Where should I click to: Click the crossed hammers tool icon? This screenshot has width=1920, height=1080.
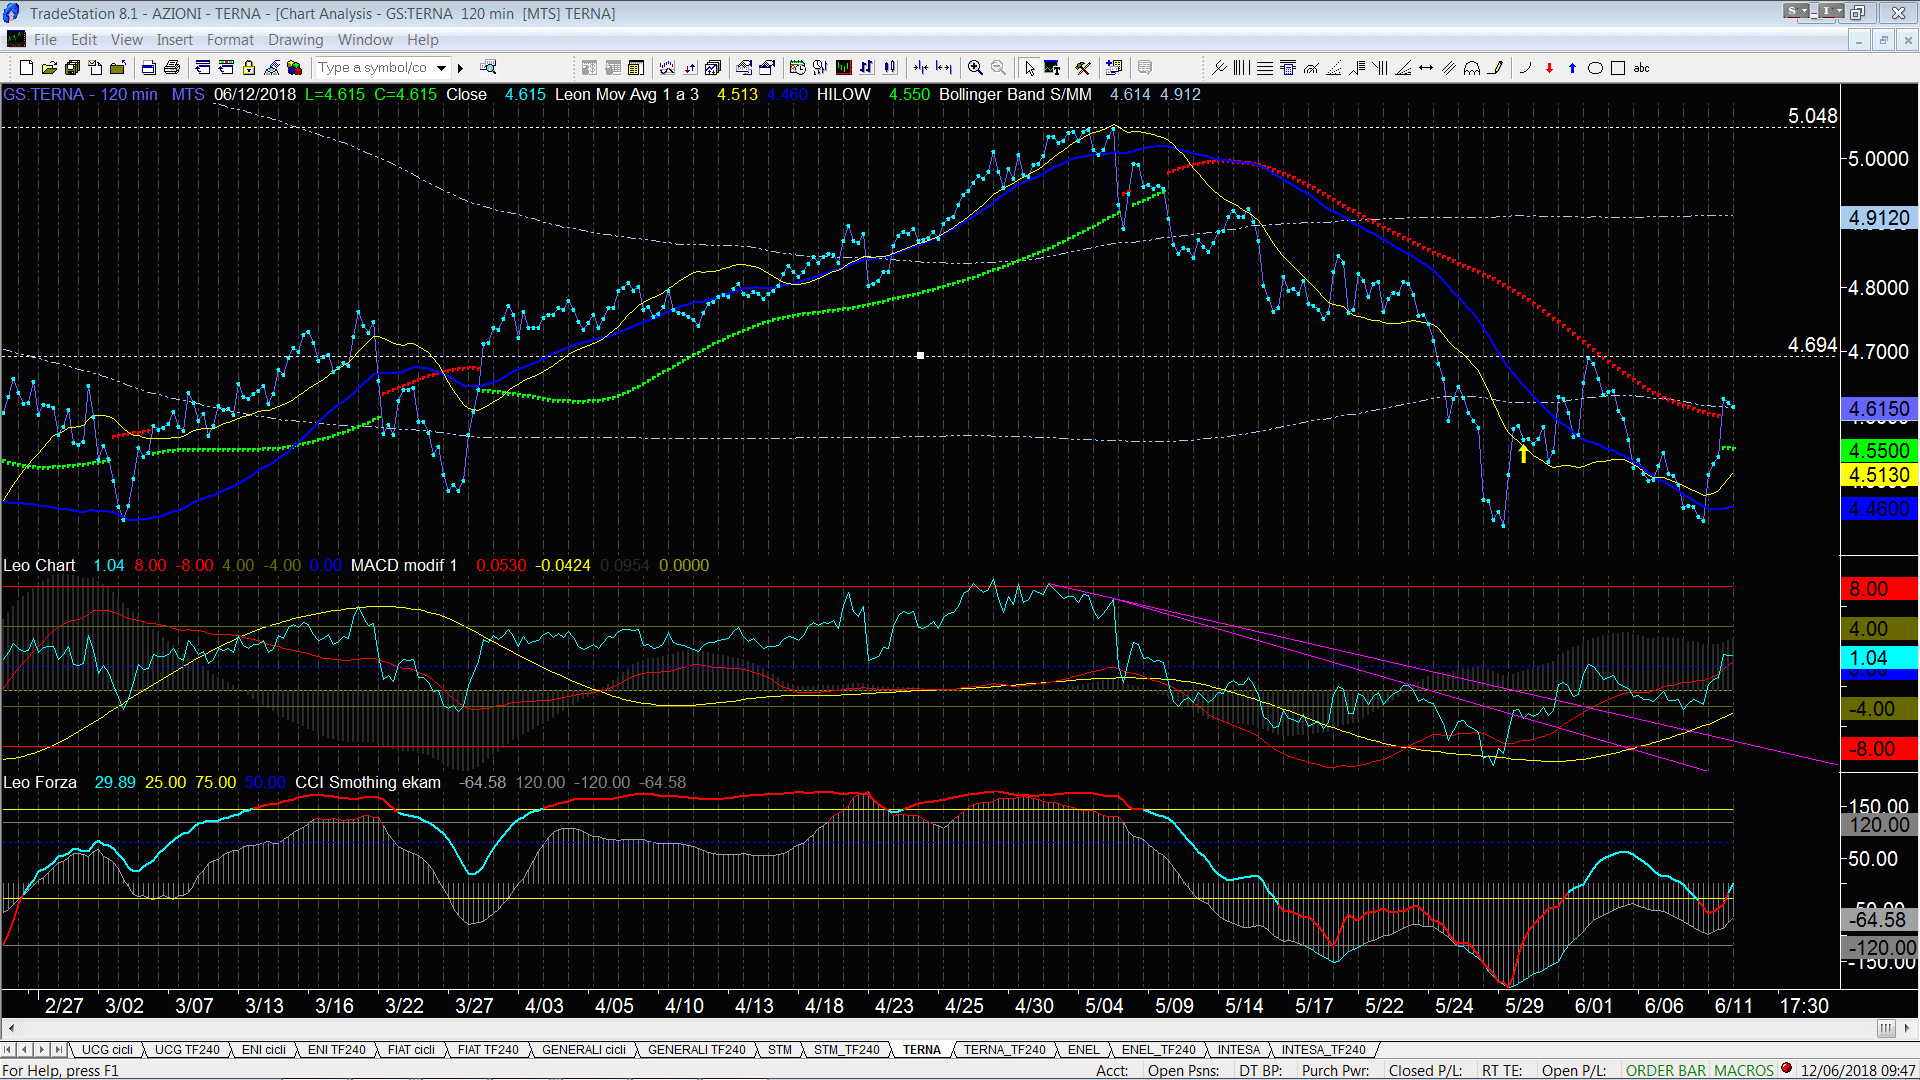(x=1083, y=68)
